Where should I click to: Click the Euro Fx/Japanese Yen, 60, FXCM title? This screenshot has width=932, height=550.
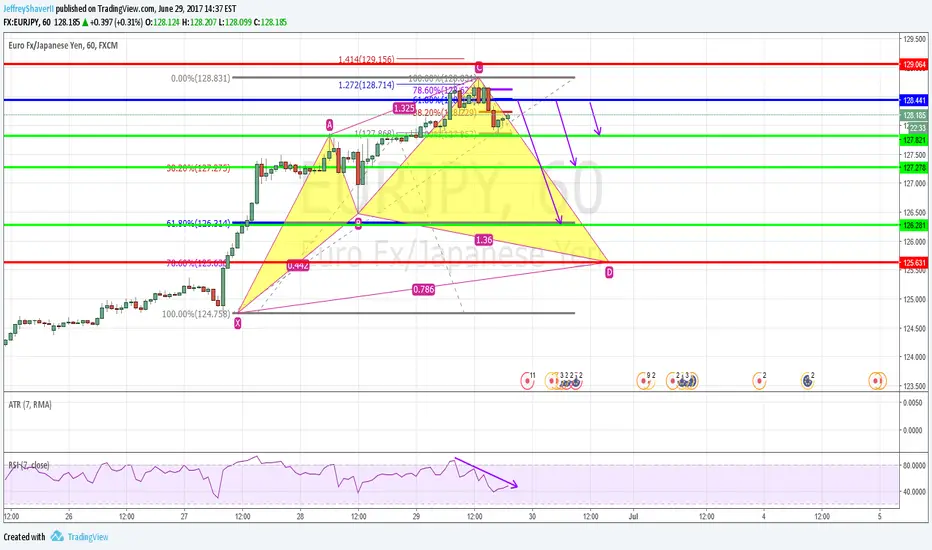point(63,45)
